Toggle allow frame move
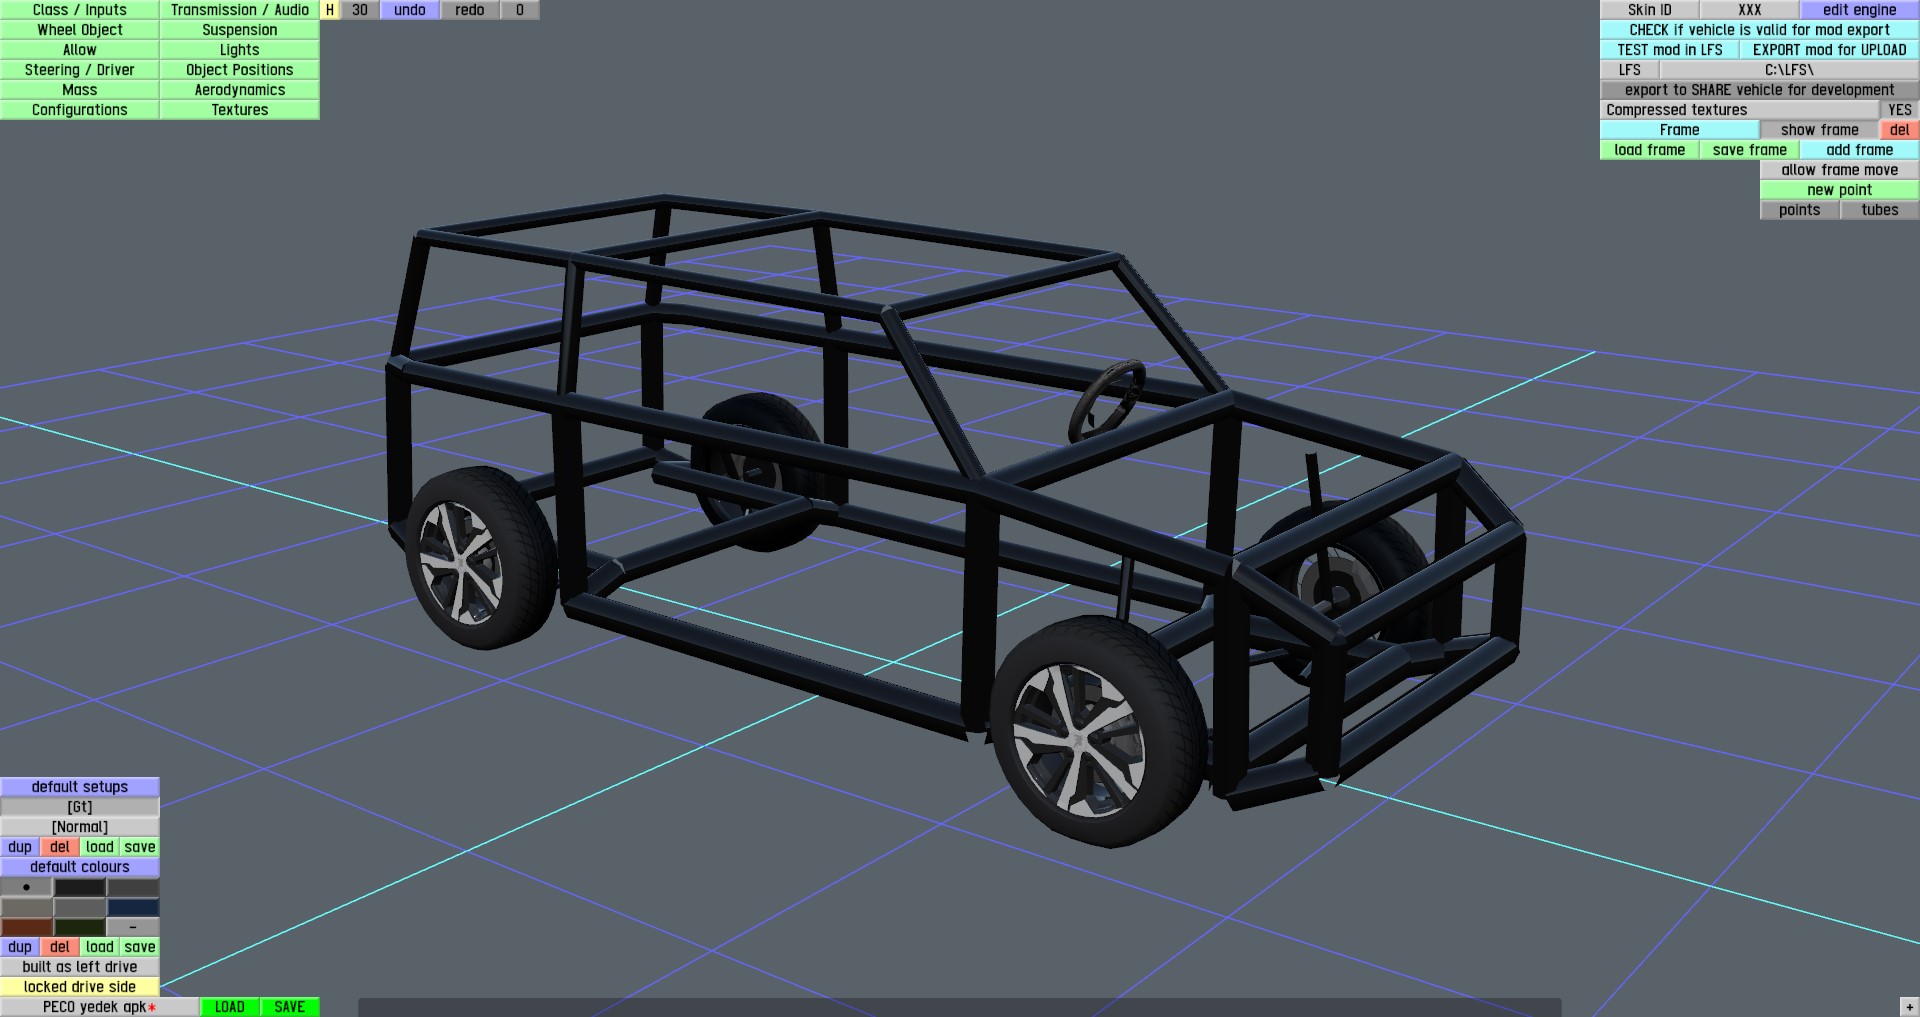This screenshot has height=1017, width=1920. click(1840, 170)
